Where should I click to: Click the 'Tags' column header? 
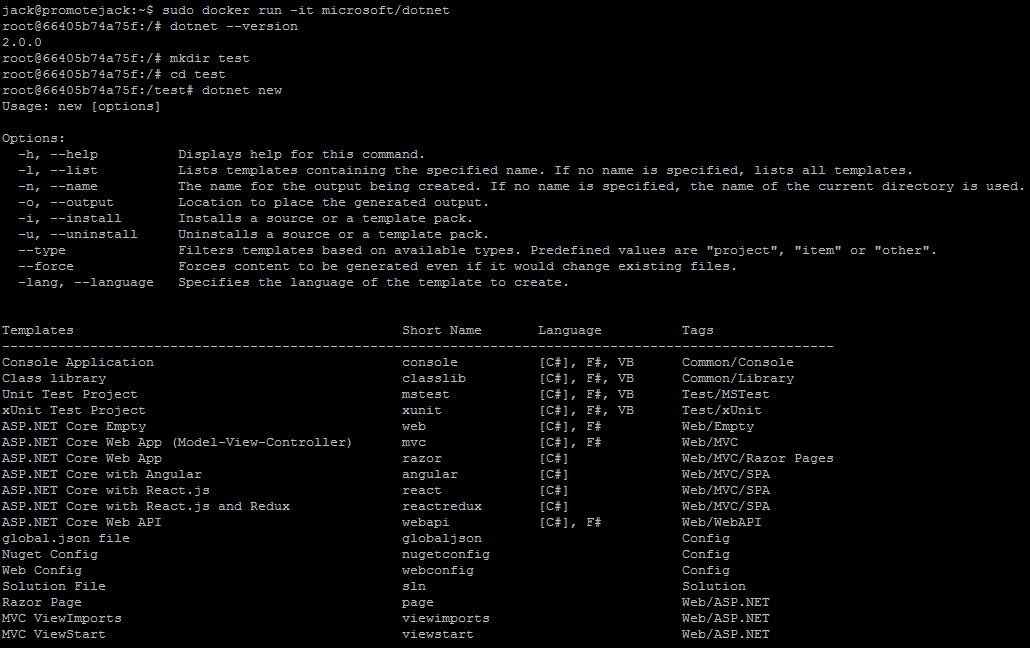pyautogui.click(x=698, y=331)
